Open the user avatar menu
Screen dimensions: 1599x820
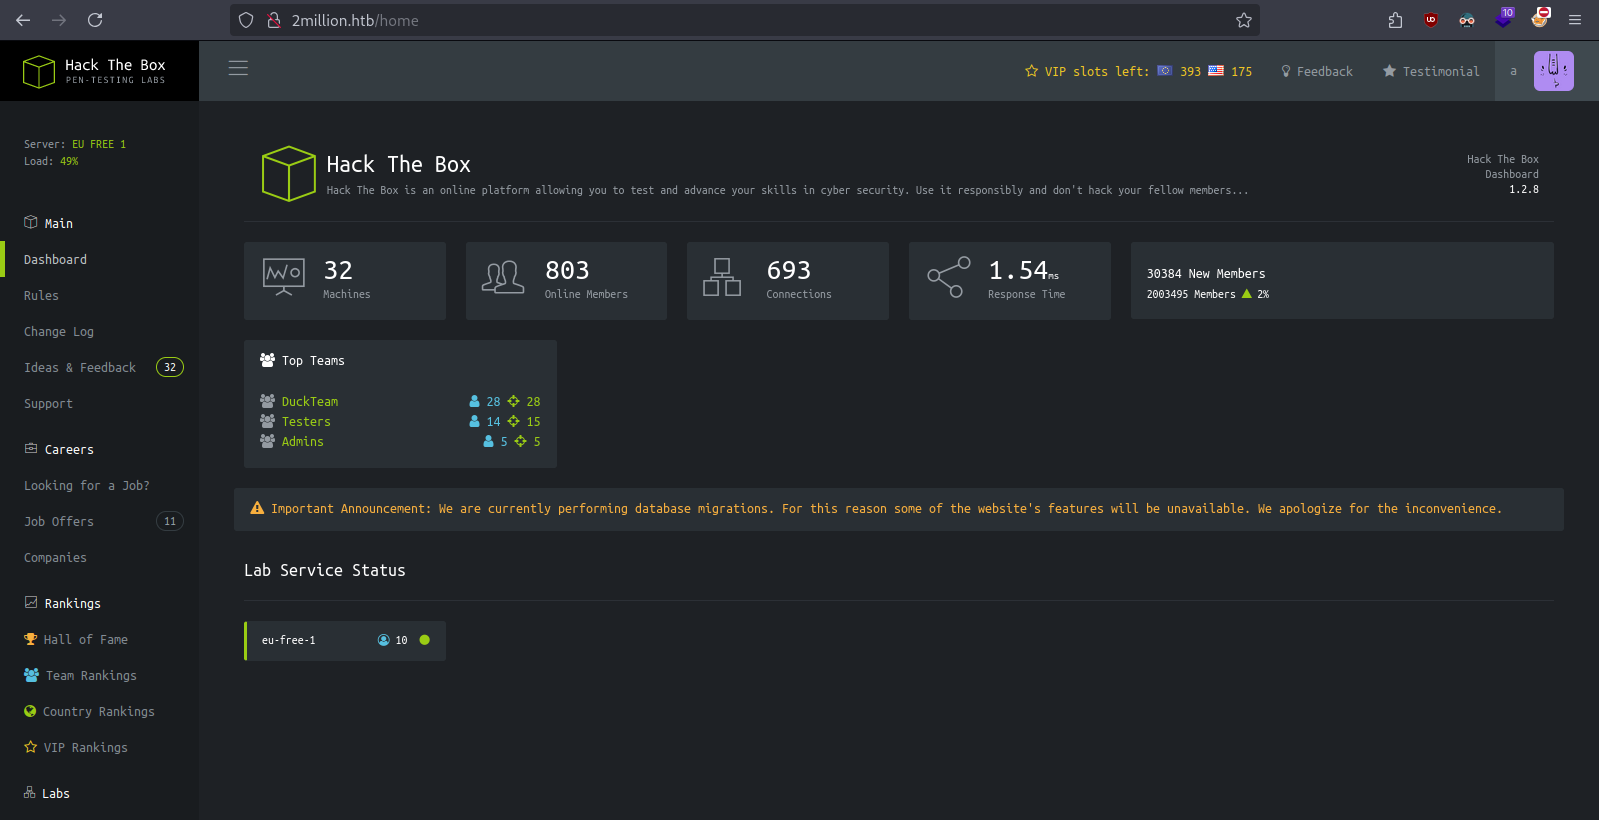[1554, 71]
